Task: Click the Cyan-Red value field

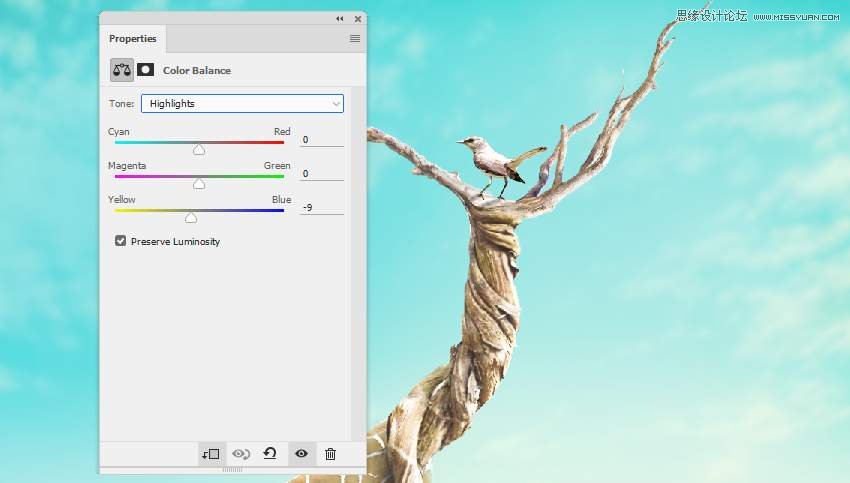Action: point(321,140)
